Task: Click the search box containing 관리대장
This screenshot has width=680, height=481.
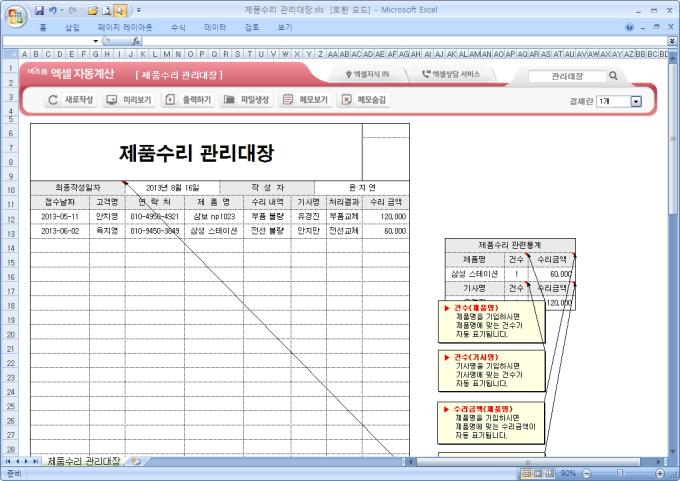Action: (x=567, y=76)
